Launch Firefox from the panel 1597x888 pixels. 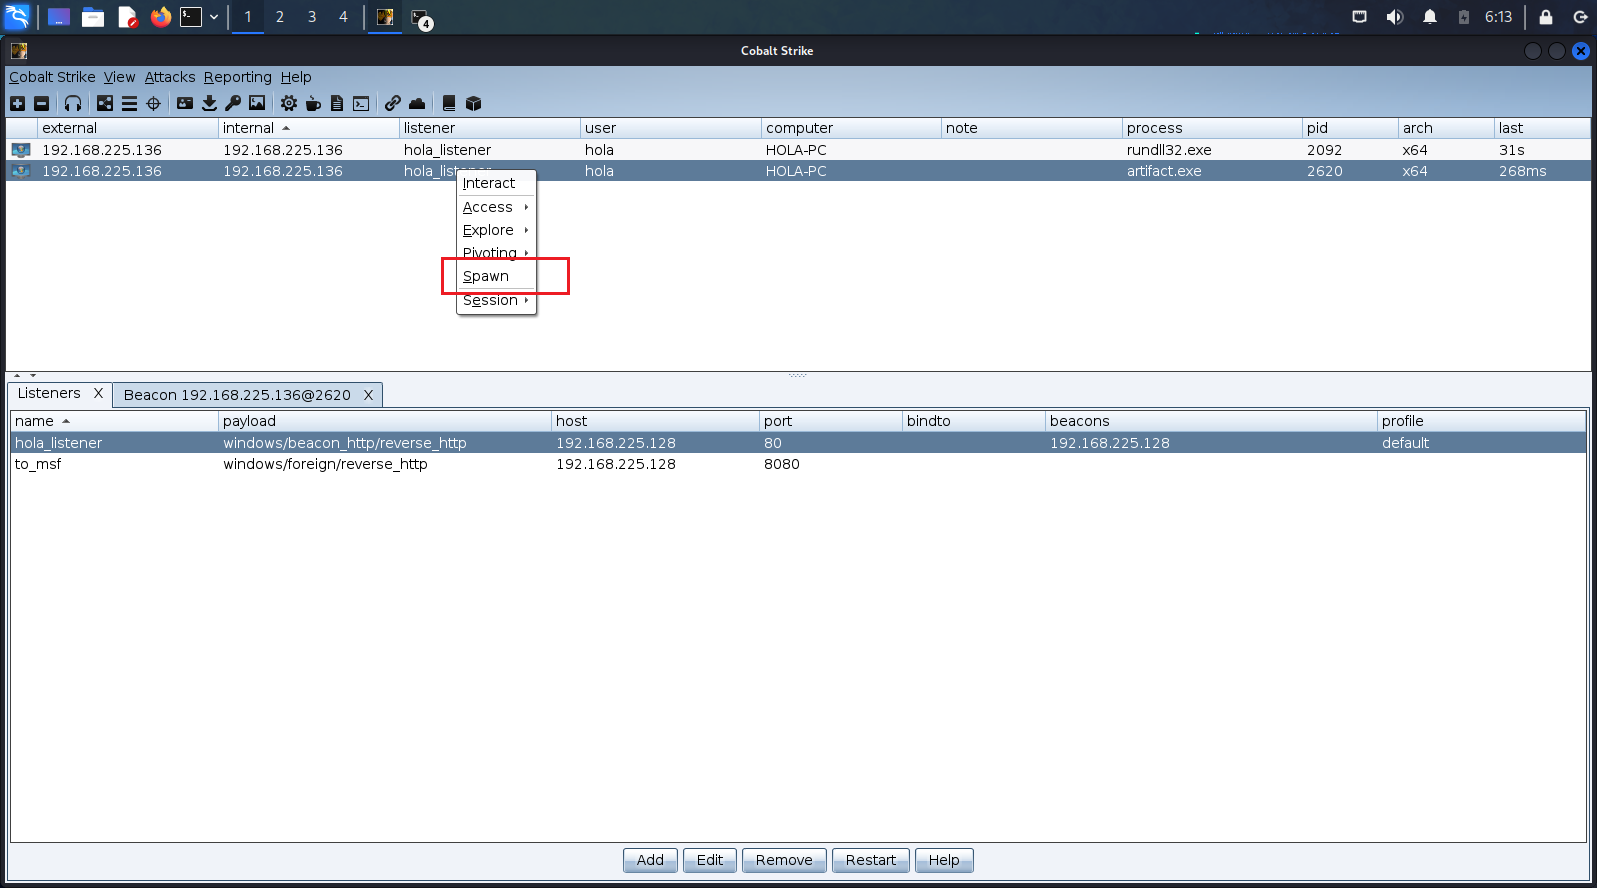click(161, 17)
